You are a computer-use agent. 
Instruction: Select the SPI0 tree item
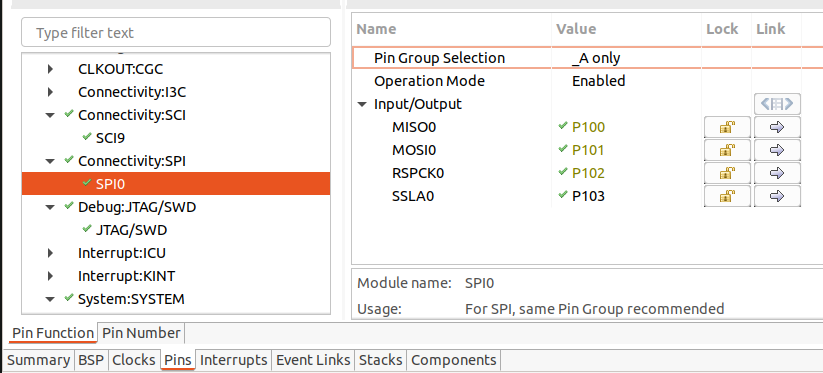coord(176,184)
